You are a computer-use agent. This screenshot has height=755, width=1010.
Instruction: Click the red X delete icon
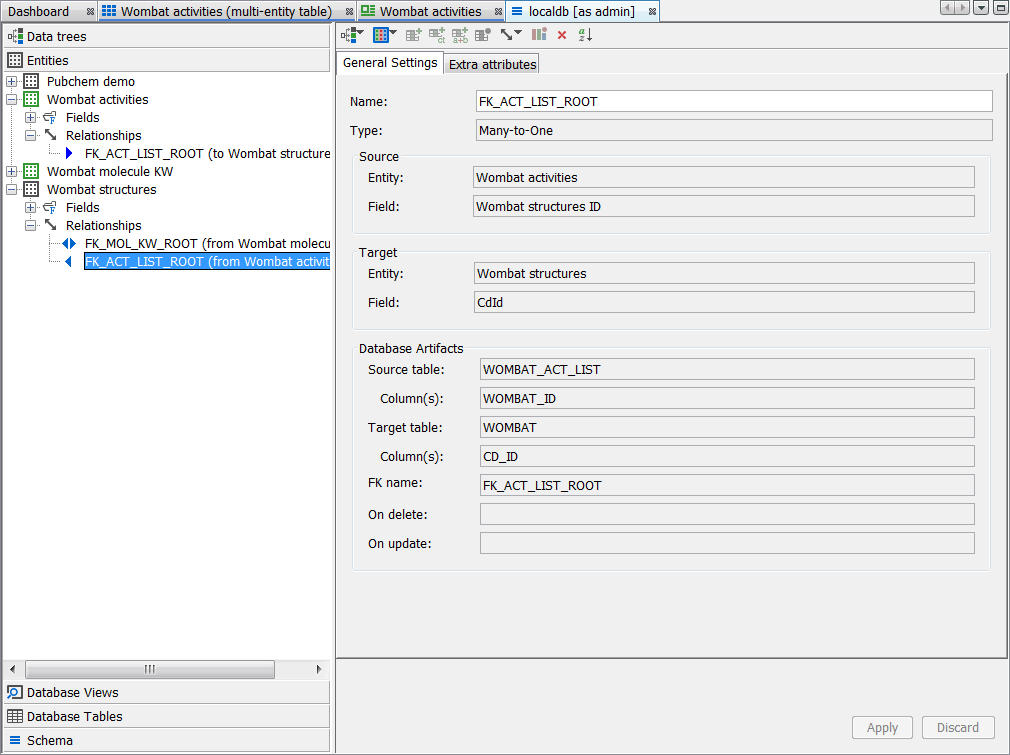click(x=562, y=35)
